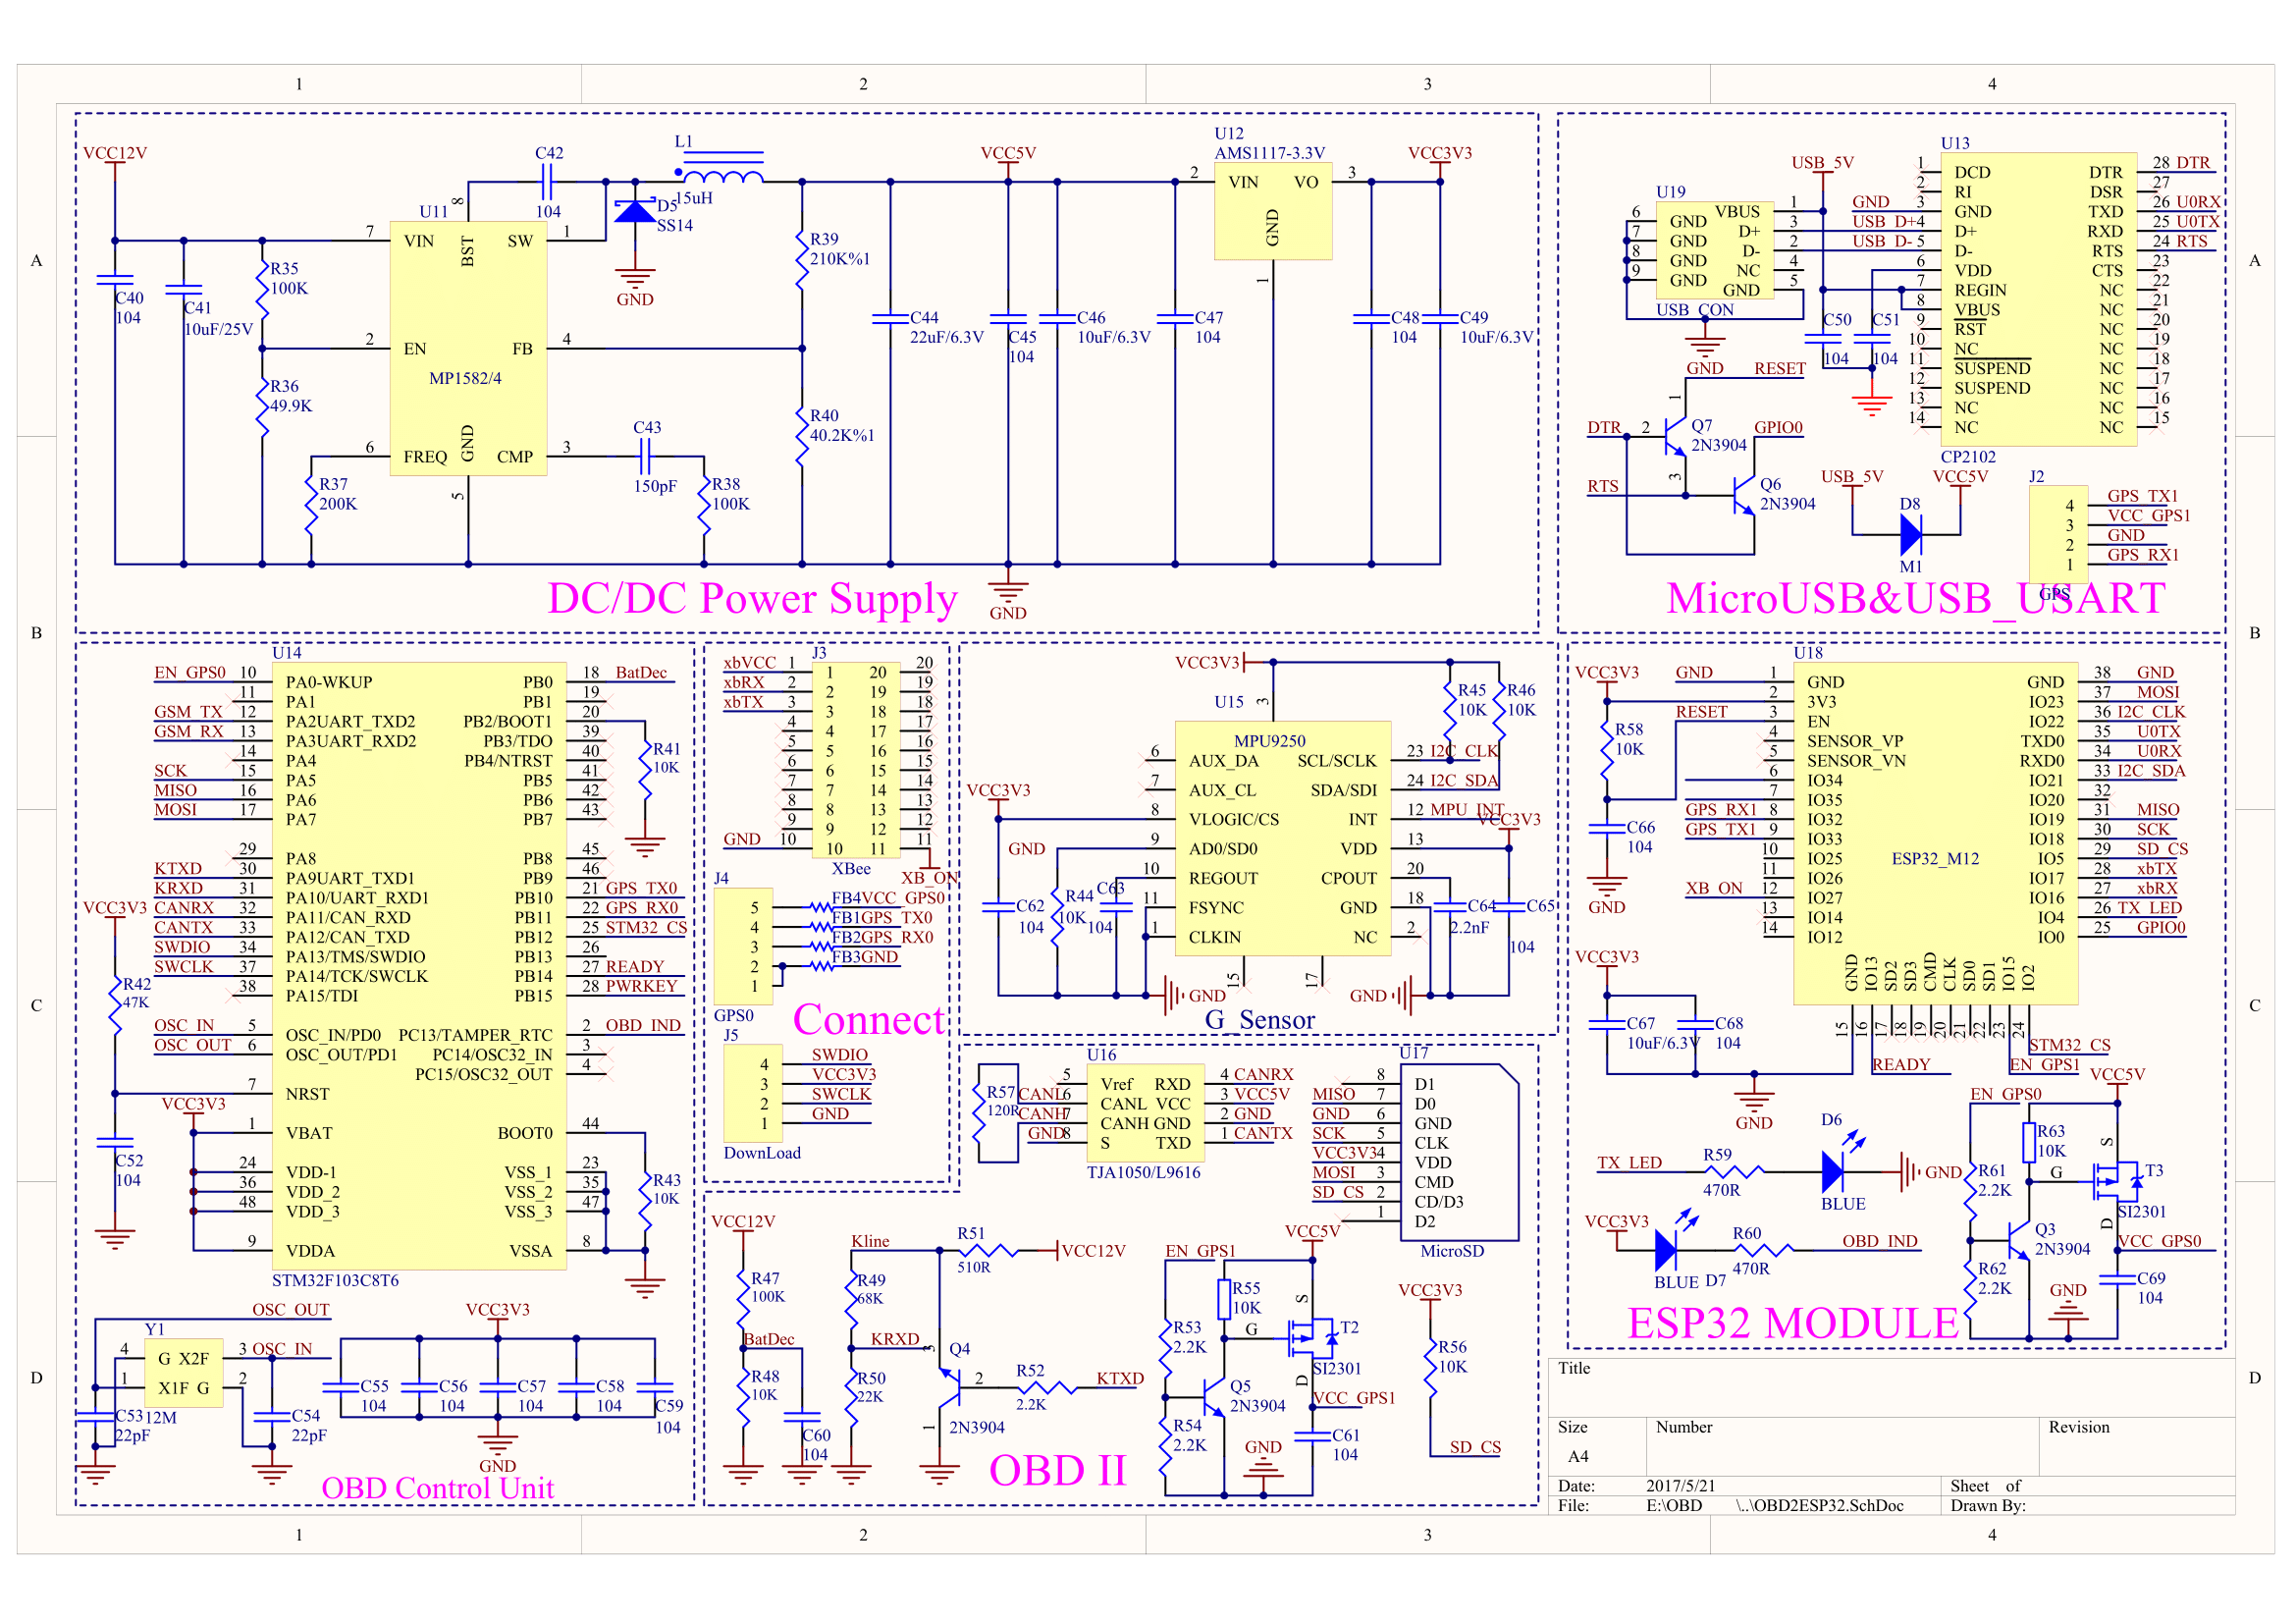2296x1623 pixels.
Task: Click the L1 15uH inductor symbol
Action: (722, 168)
